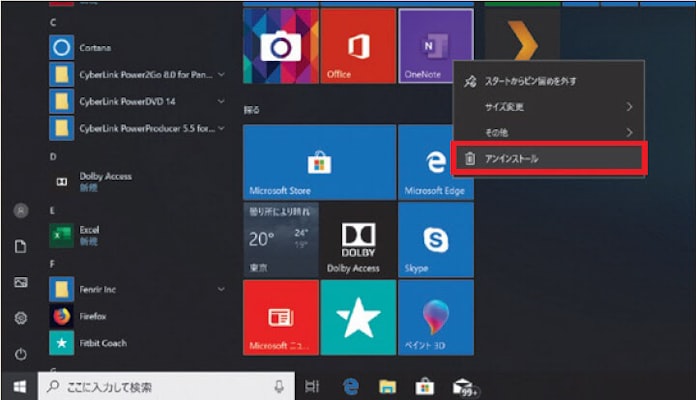This screenshot has width=696, height=400.
Task: Open CyberLink PowerDVD 14 folder icon
Action: tap(61, 101)
